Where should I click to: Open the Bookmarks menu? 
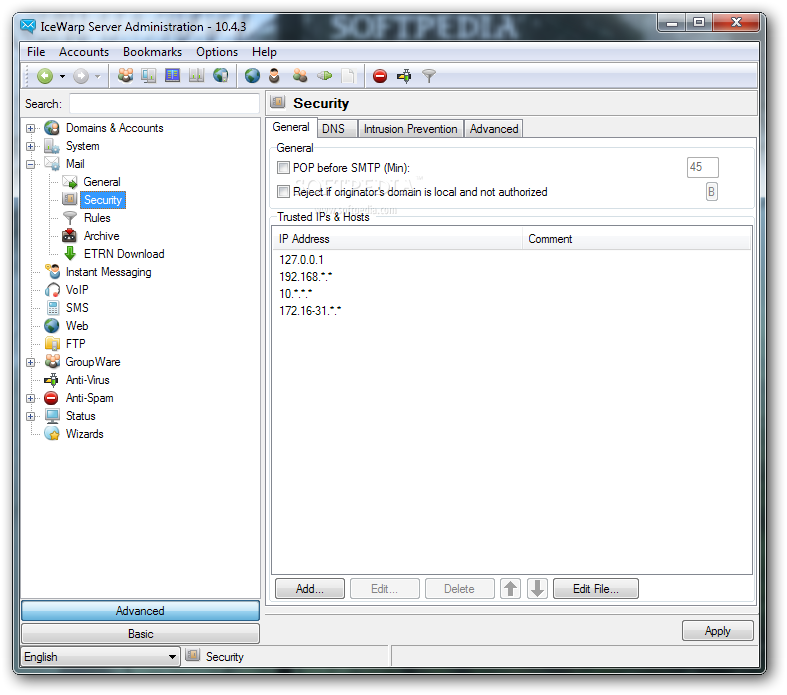(x=152, y=52)
